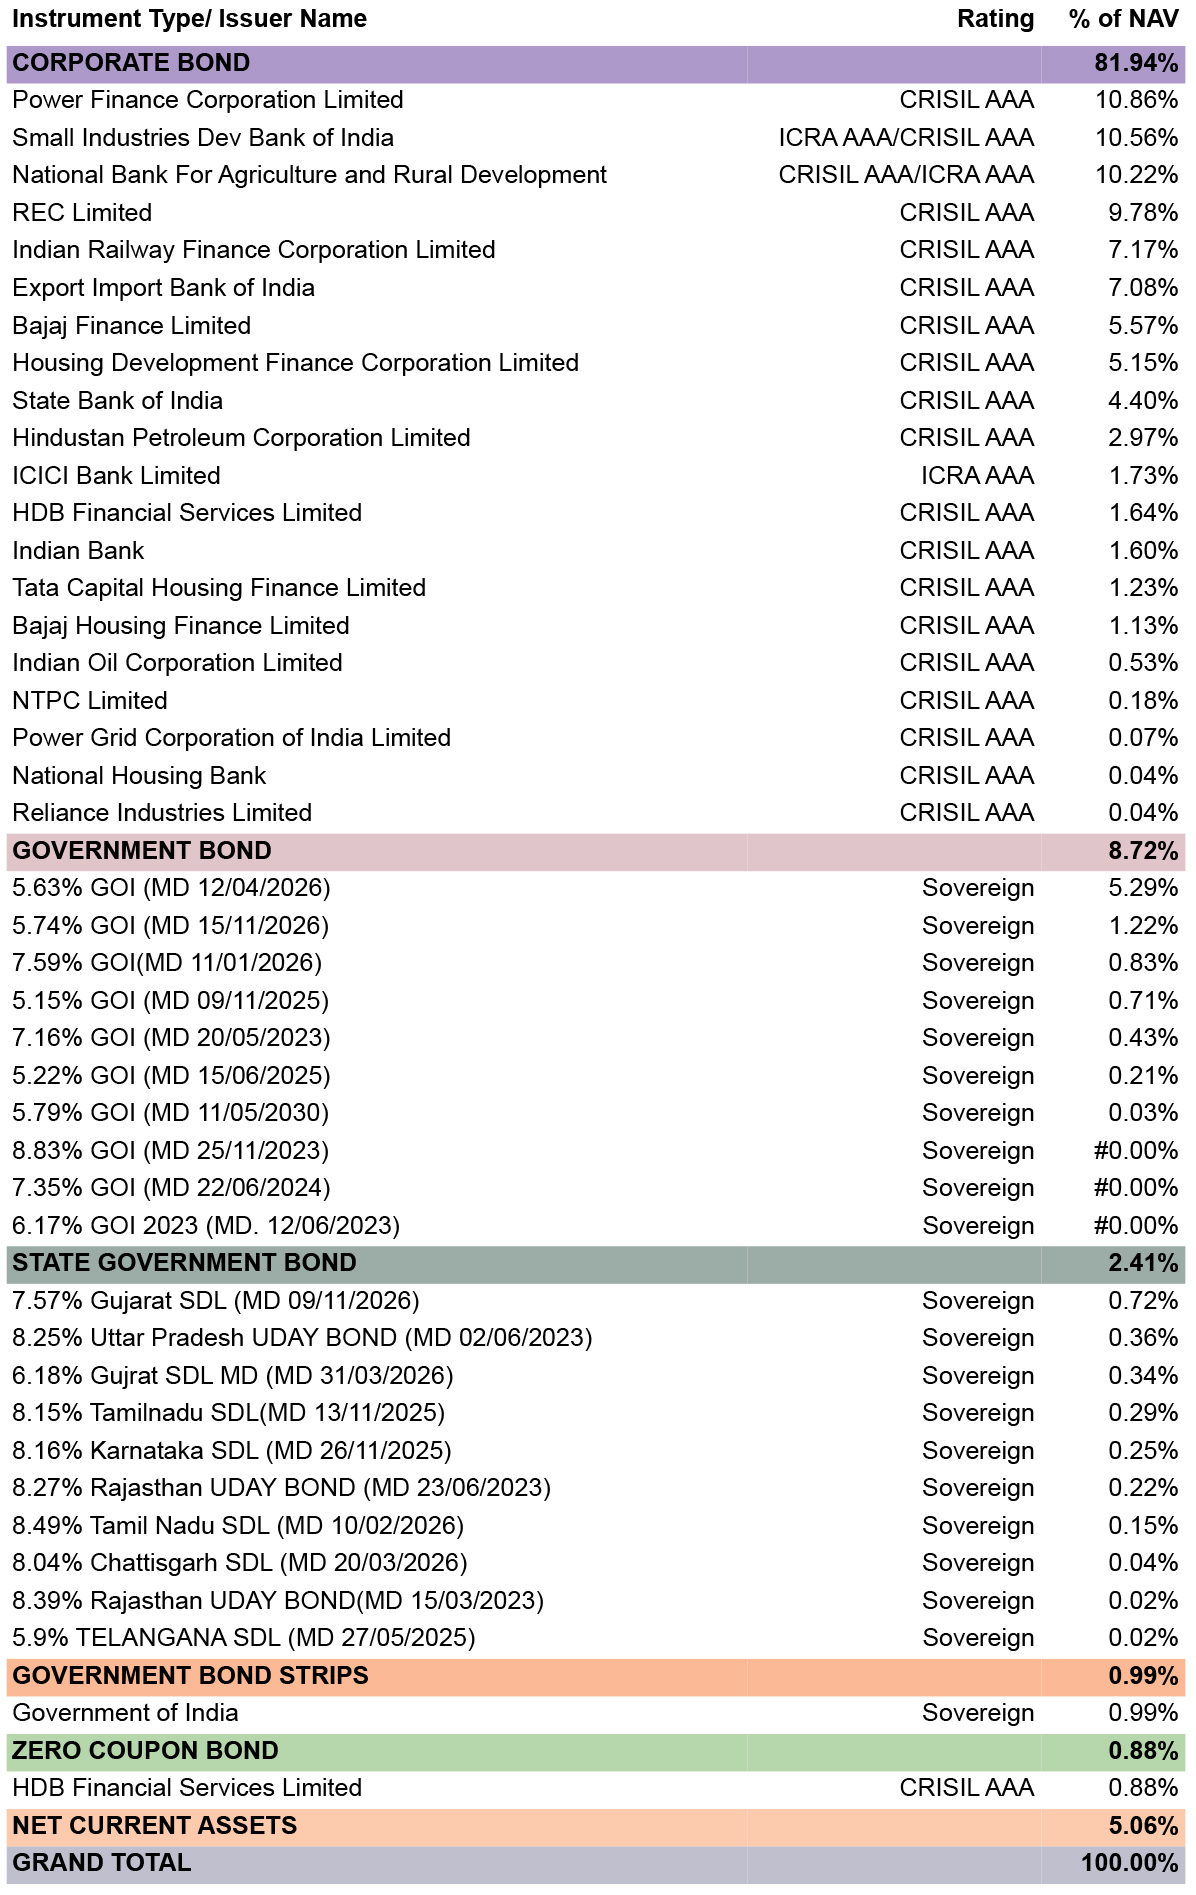The image size is (1196, 1895).
Task: Click the Instrument Type/ Issuer Name header
Action: (x=189, y=19)
